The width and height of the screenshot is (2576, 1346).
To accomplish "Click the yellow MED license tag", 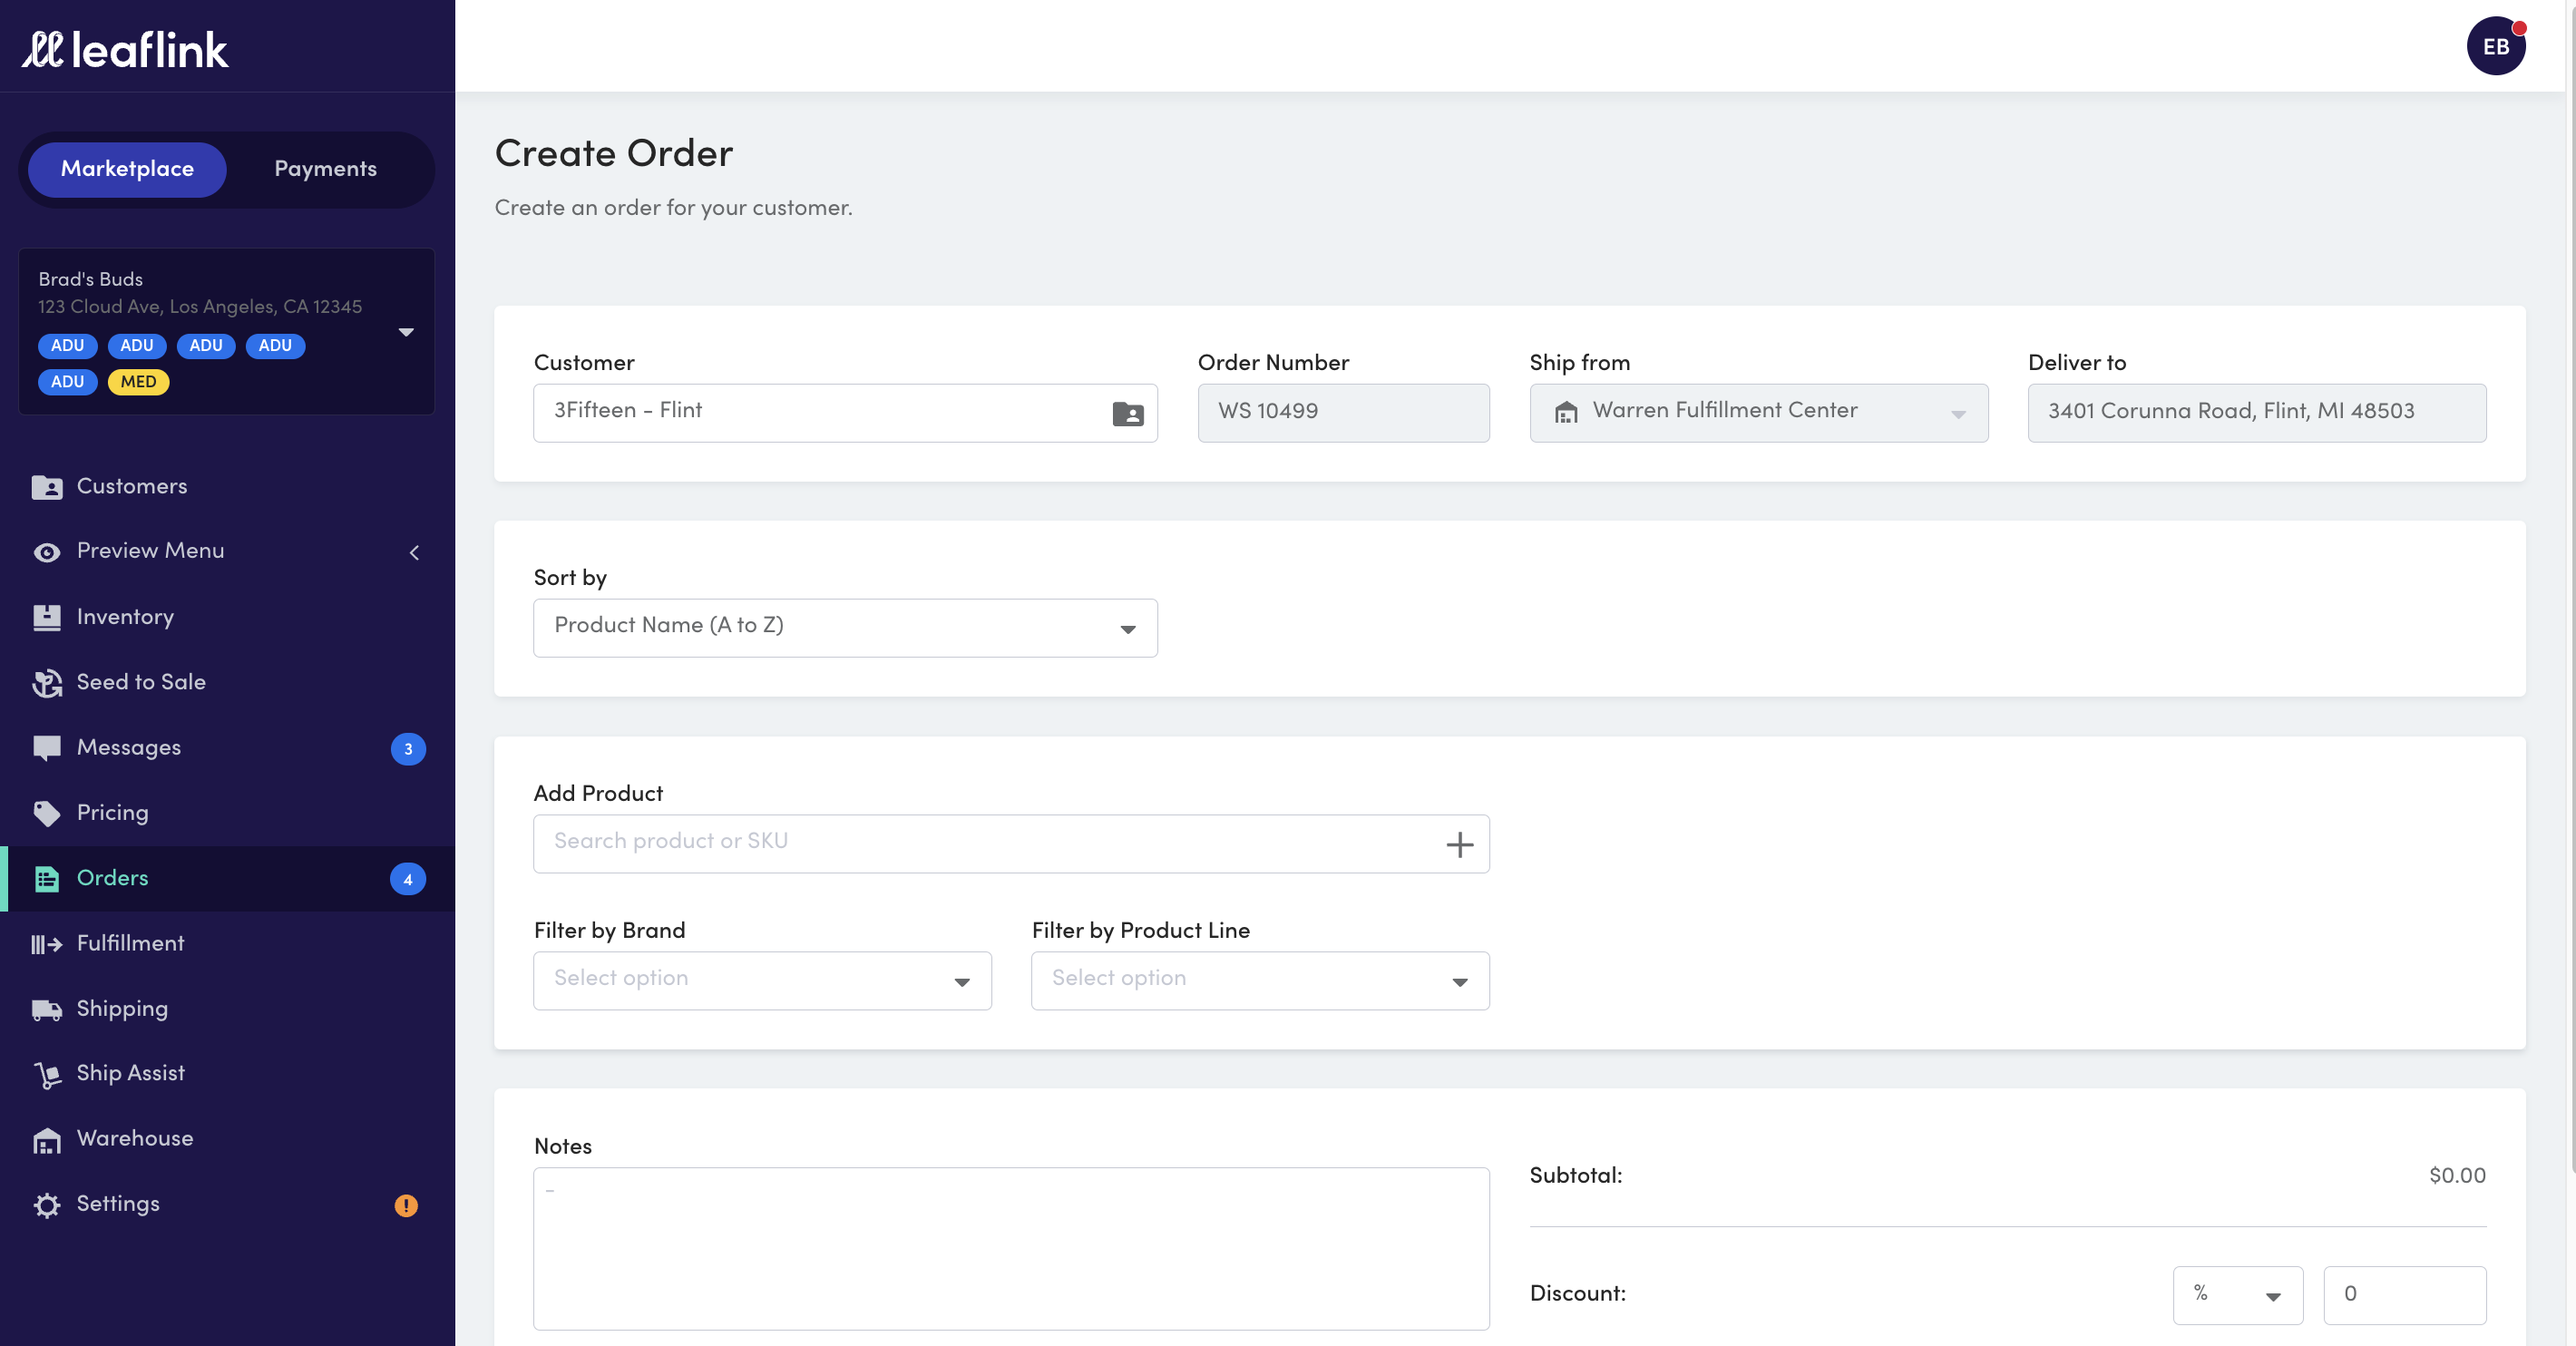I will 138,382.
